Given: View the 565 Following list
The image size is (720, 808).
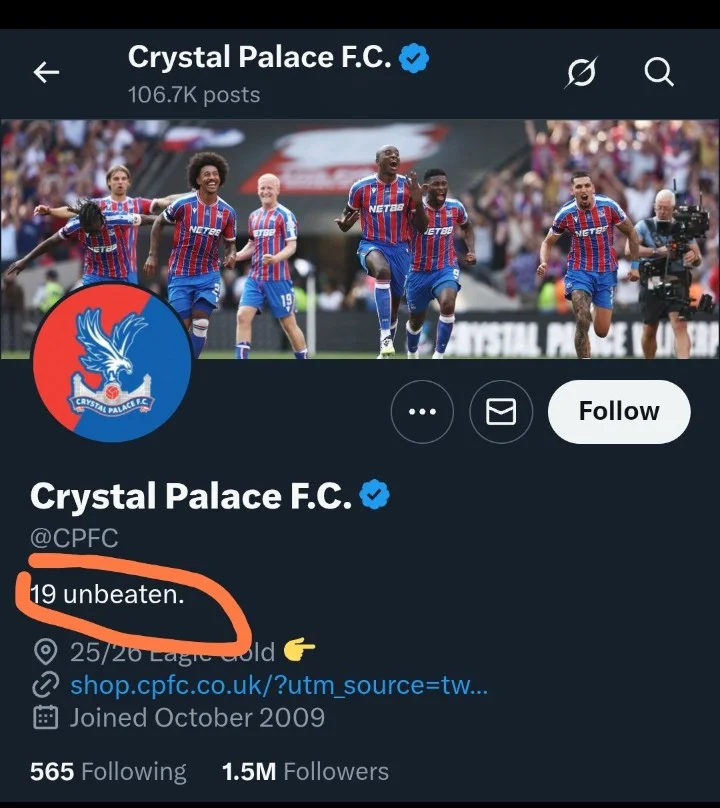Looking at the screenshot, I should click(x=108, y=772).
